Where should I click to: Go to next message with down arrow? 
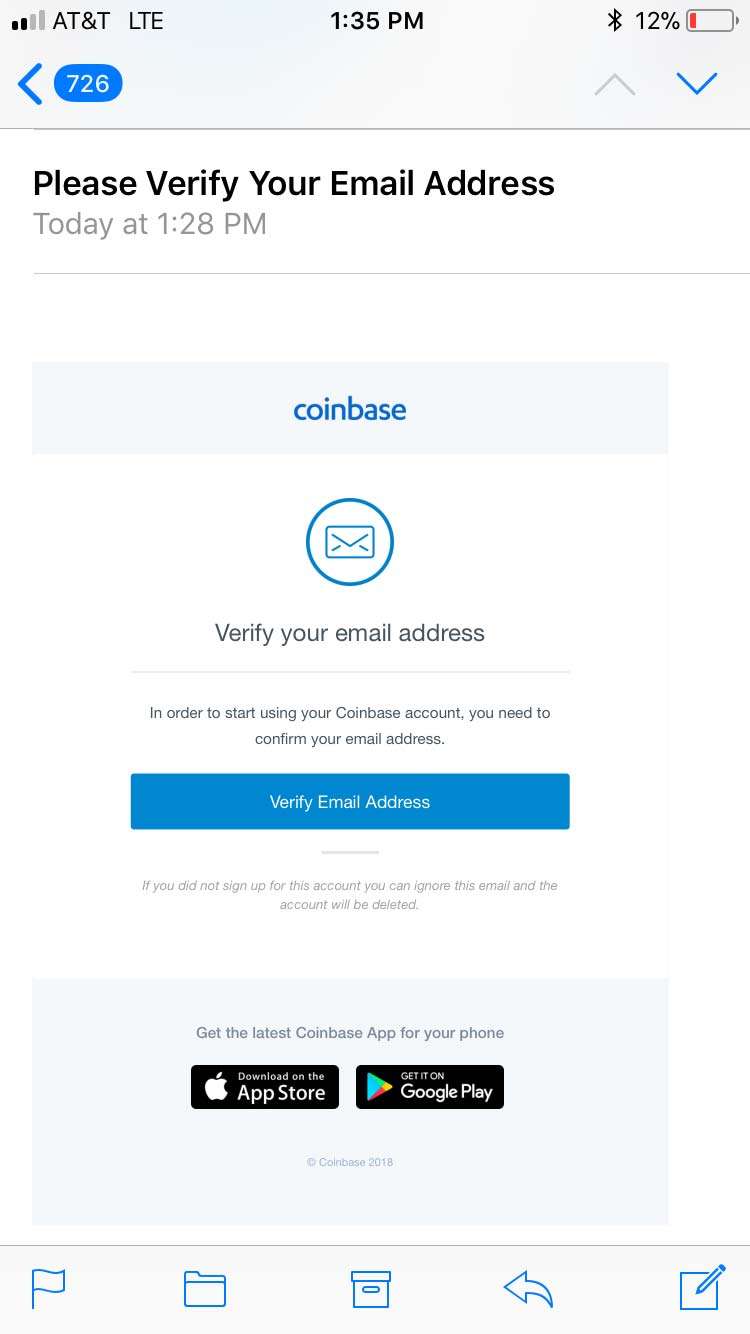point(696,84)
